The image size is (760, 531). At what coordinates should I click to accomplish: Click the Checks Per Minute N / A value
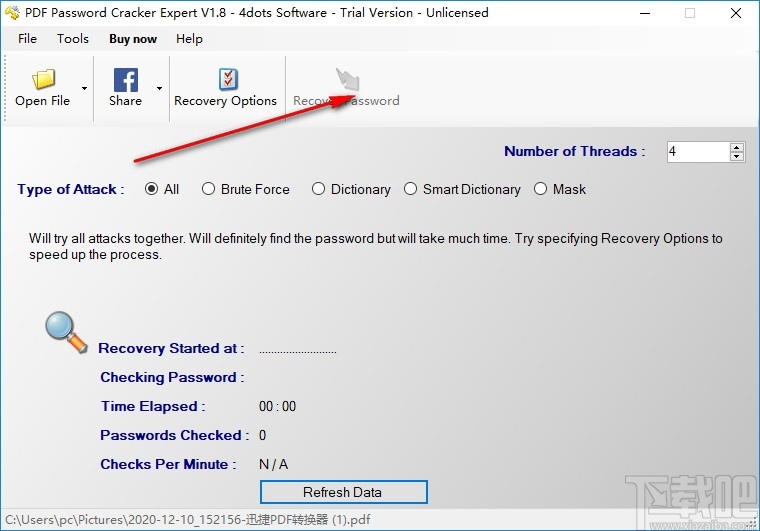pyautogui.click(x=273, y=464)
